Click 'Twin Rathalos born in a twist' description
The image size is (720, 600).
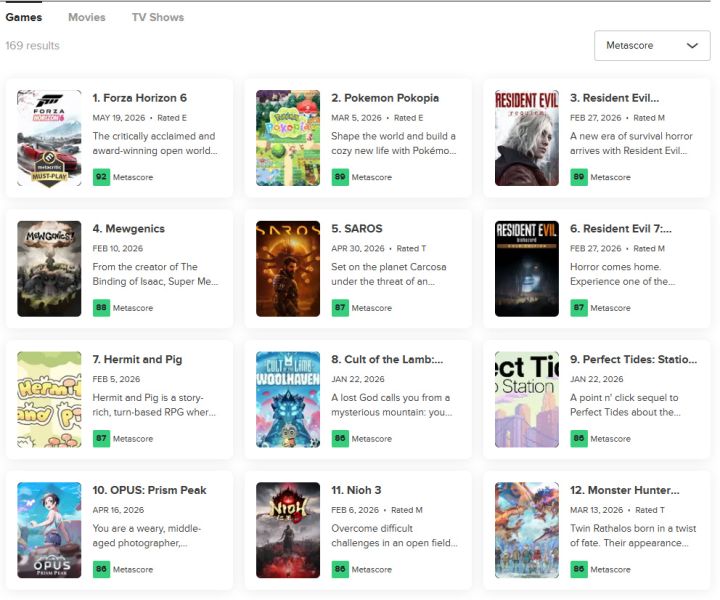tap(633, 535)
